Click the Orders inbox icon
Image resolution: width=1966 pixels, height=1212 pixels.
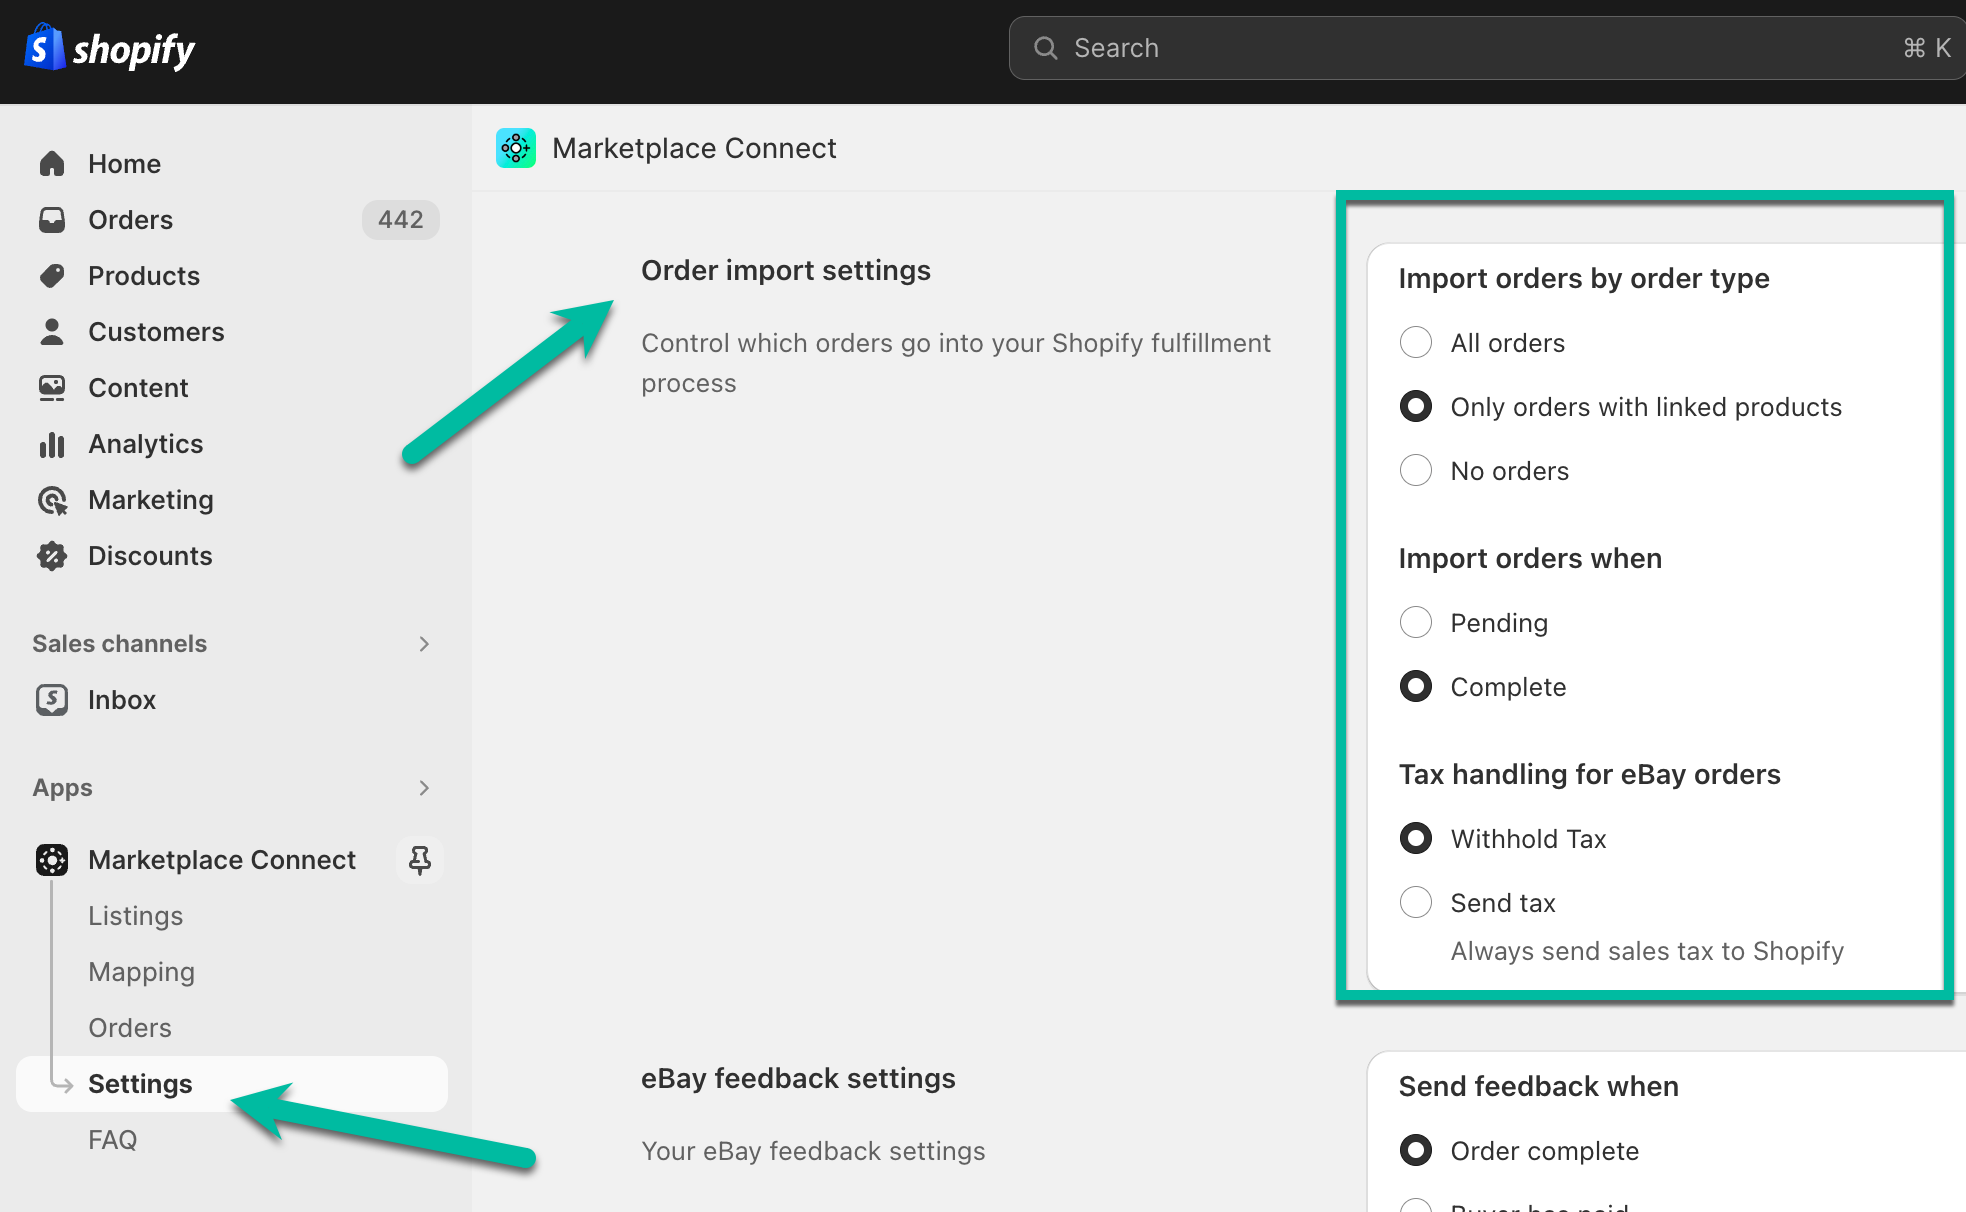[x=52, y=219]
